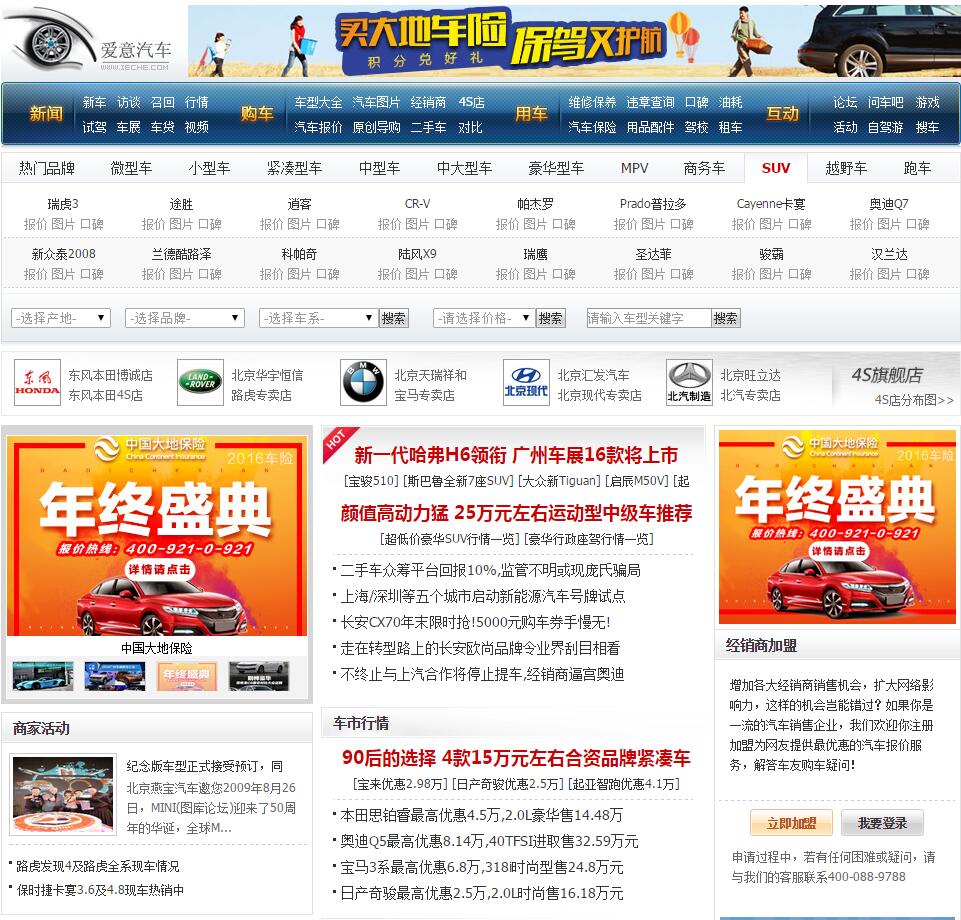Select the first slideshow thumbnail with blue car

tap(42, 676)
